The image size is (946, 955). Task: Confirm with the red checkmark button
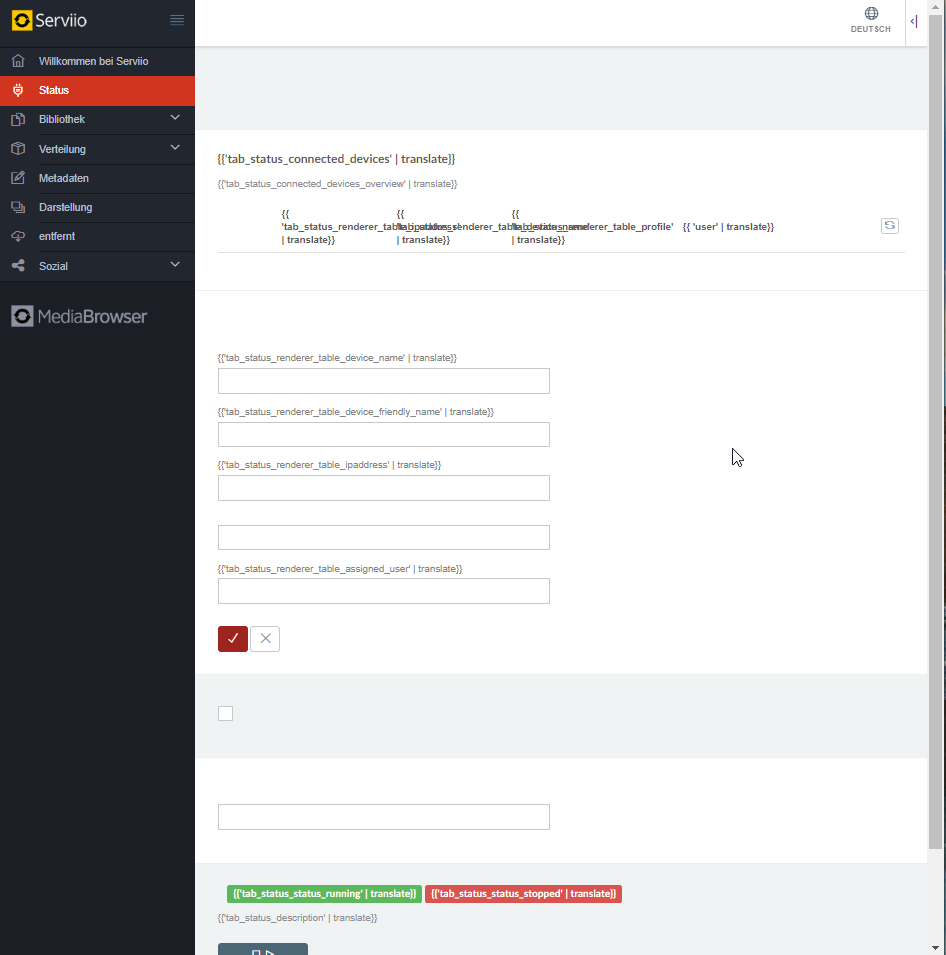(x=232, y=638)
